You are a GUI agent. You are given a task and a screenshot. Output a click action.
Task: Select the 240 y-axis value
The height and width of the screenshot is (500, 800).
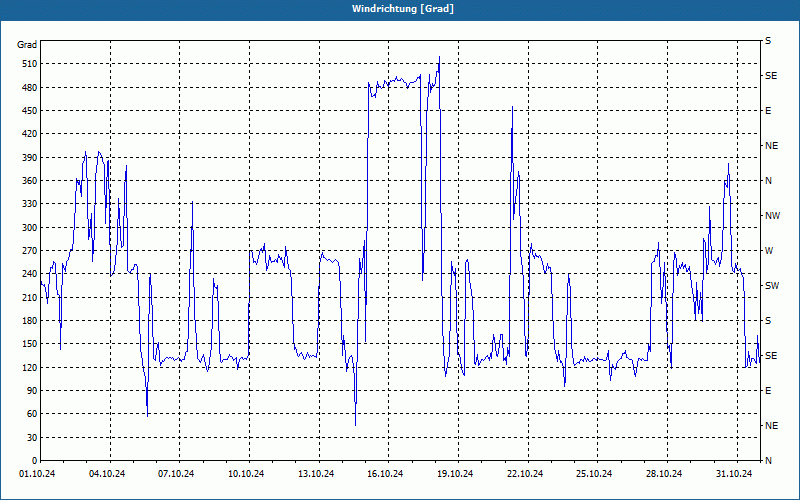tap(30, 274)
